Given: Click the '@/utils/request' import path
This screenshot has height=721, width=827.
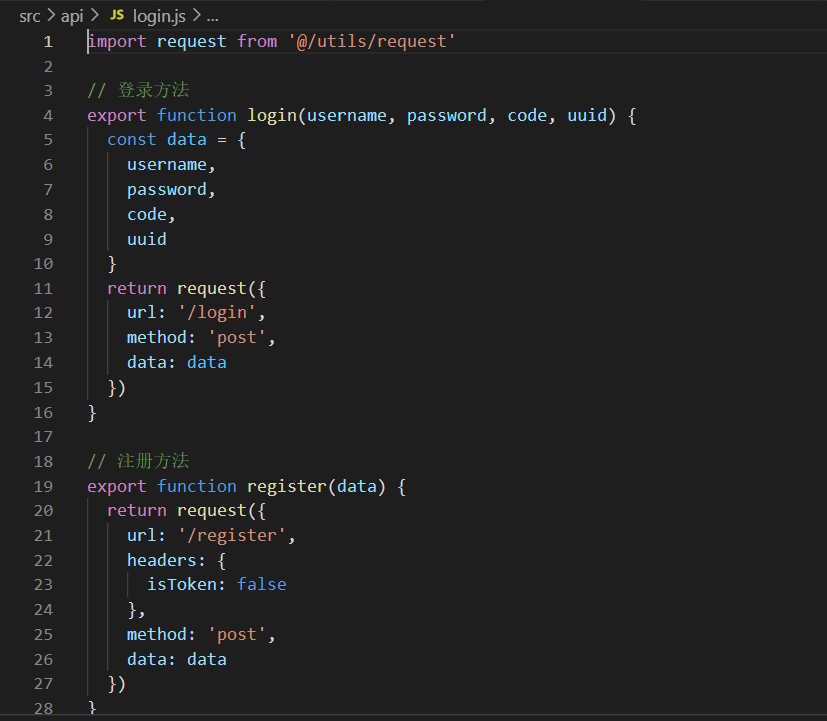Looking at the screenshot, I should [371, 41].
